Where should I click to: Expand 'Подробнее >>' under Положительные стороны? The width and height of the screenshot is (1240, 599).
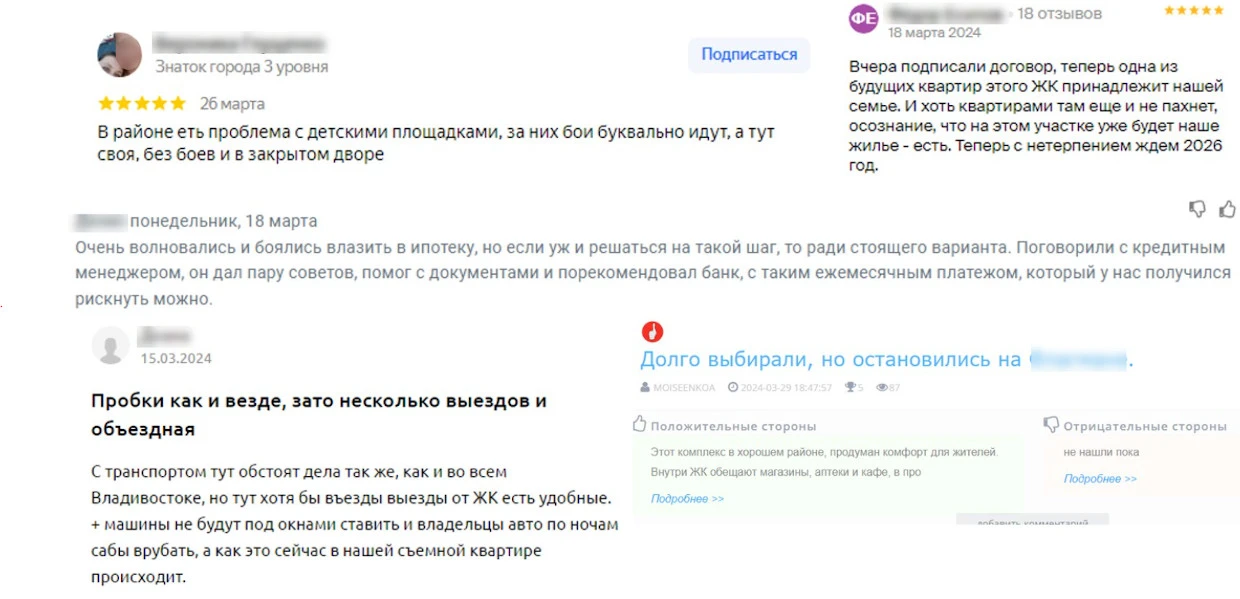687,498
